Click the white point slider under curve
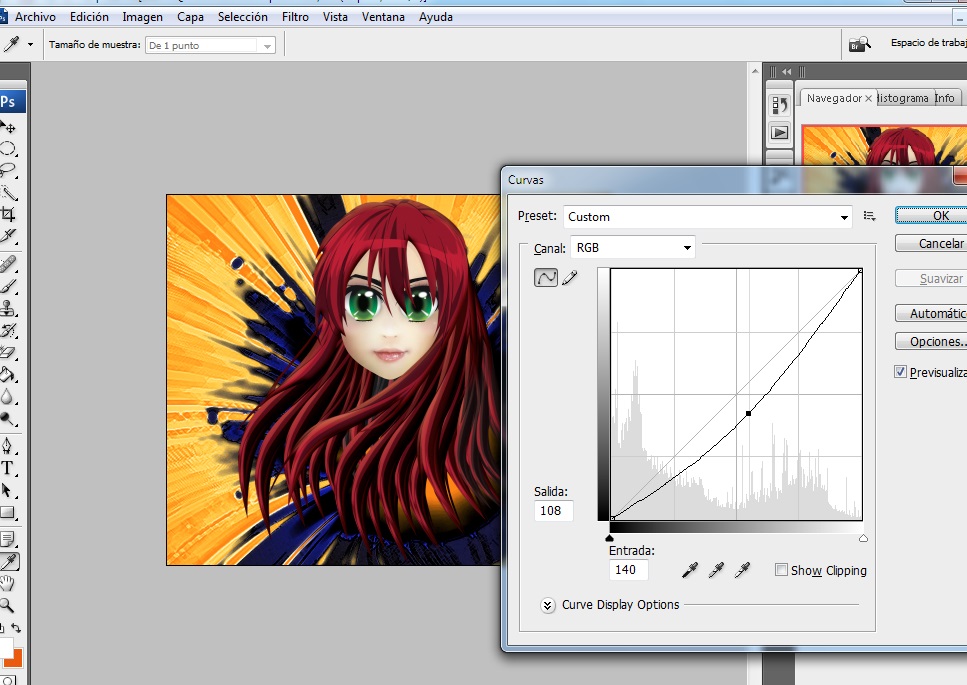The image size is (967, 685). [x=863, y=538]
